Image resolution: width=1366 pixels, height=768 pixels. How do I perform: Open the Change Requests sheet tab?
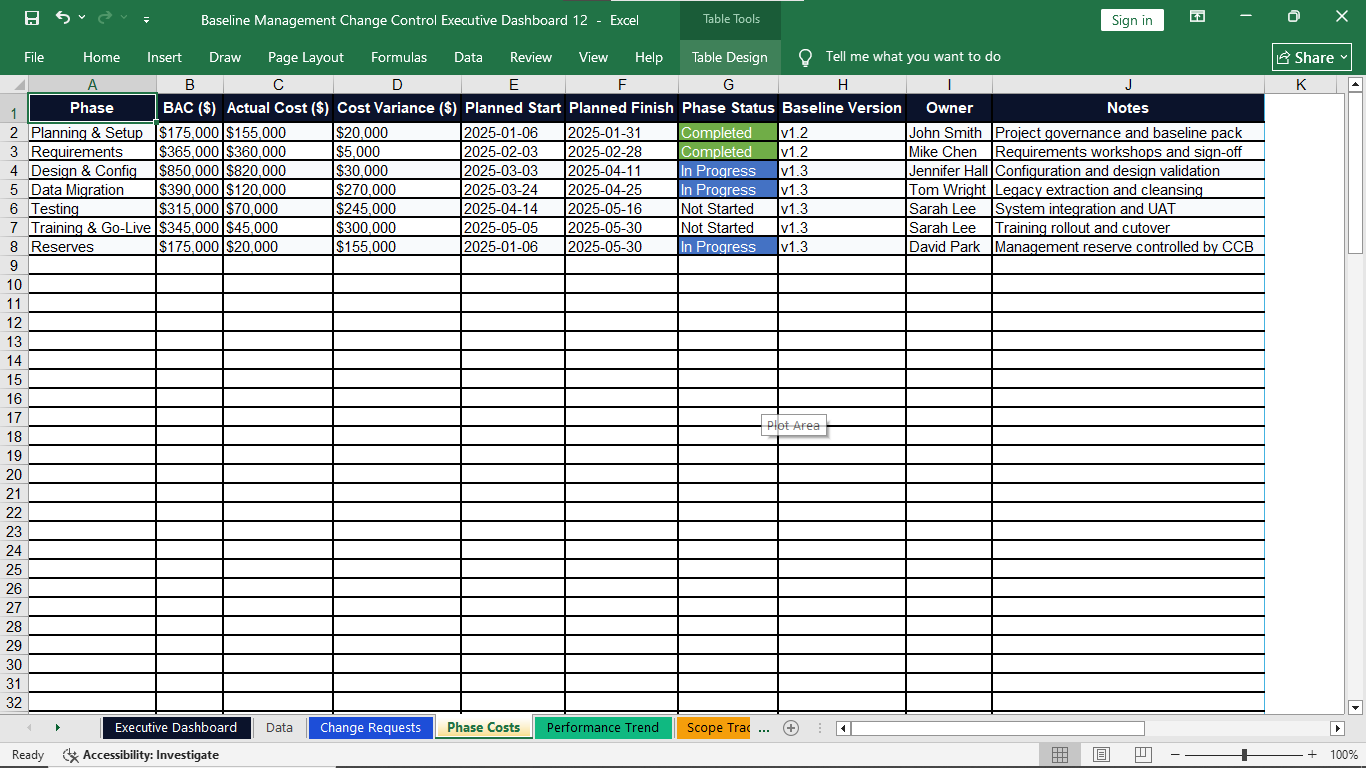pyautogui.click(x=370, y=728)
